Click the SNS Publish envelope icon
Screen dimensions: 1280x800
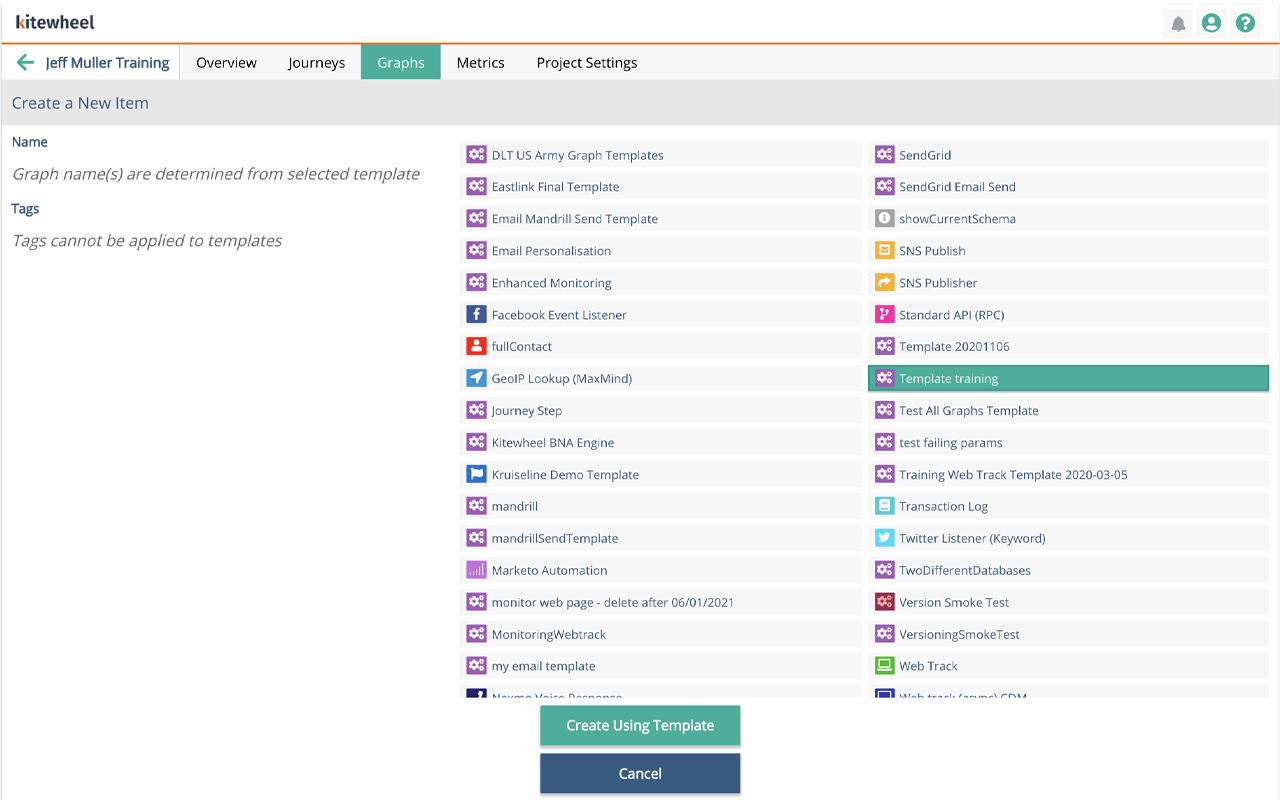[x=884, y=250]
